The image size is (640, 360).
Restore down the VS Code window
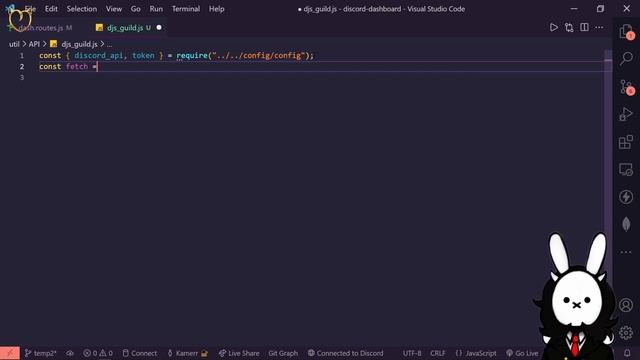(x=600, y=9)
